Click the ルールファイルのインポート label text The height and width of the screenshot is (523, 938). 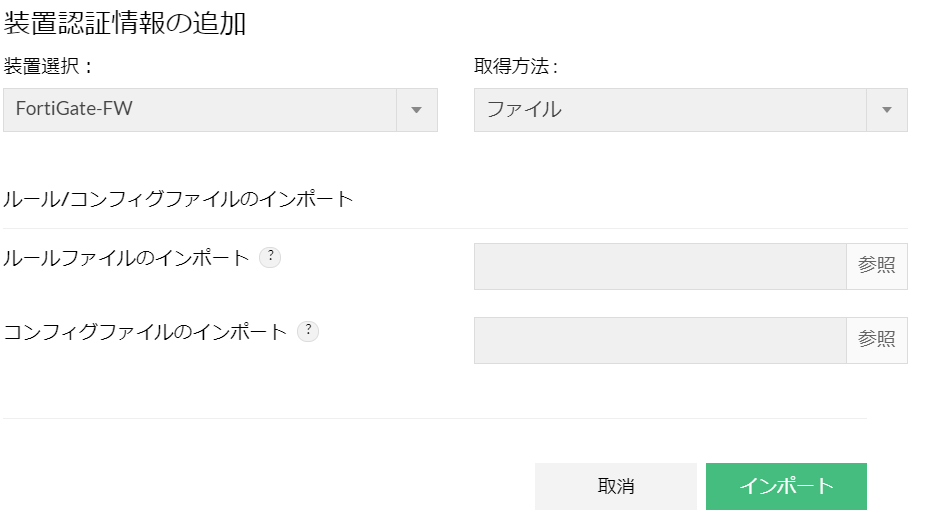[x=126, y=258]
